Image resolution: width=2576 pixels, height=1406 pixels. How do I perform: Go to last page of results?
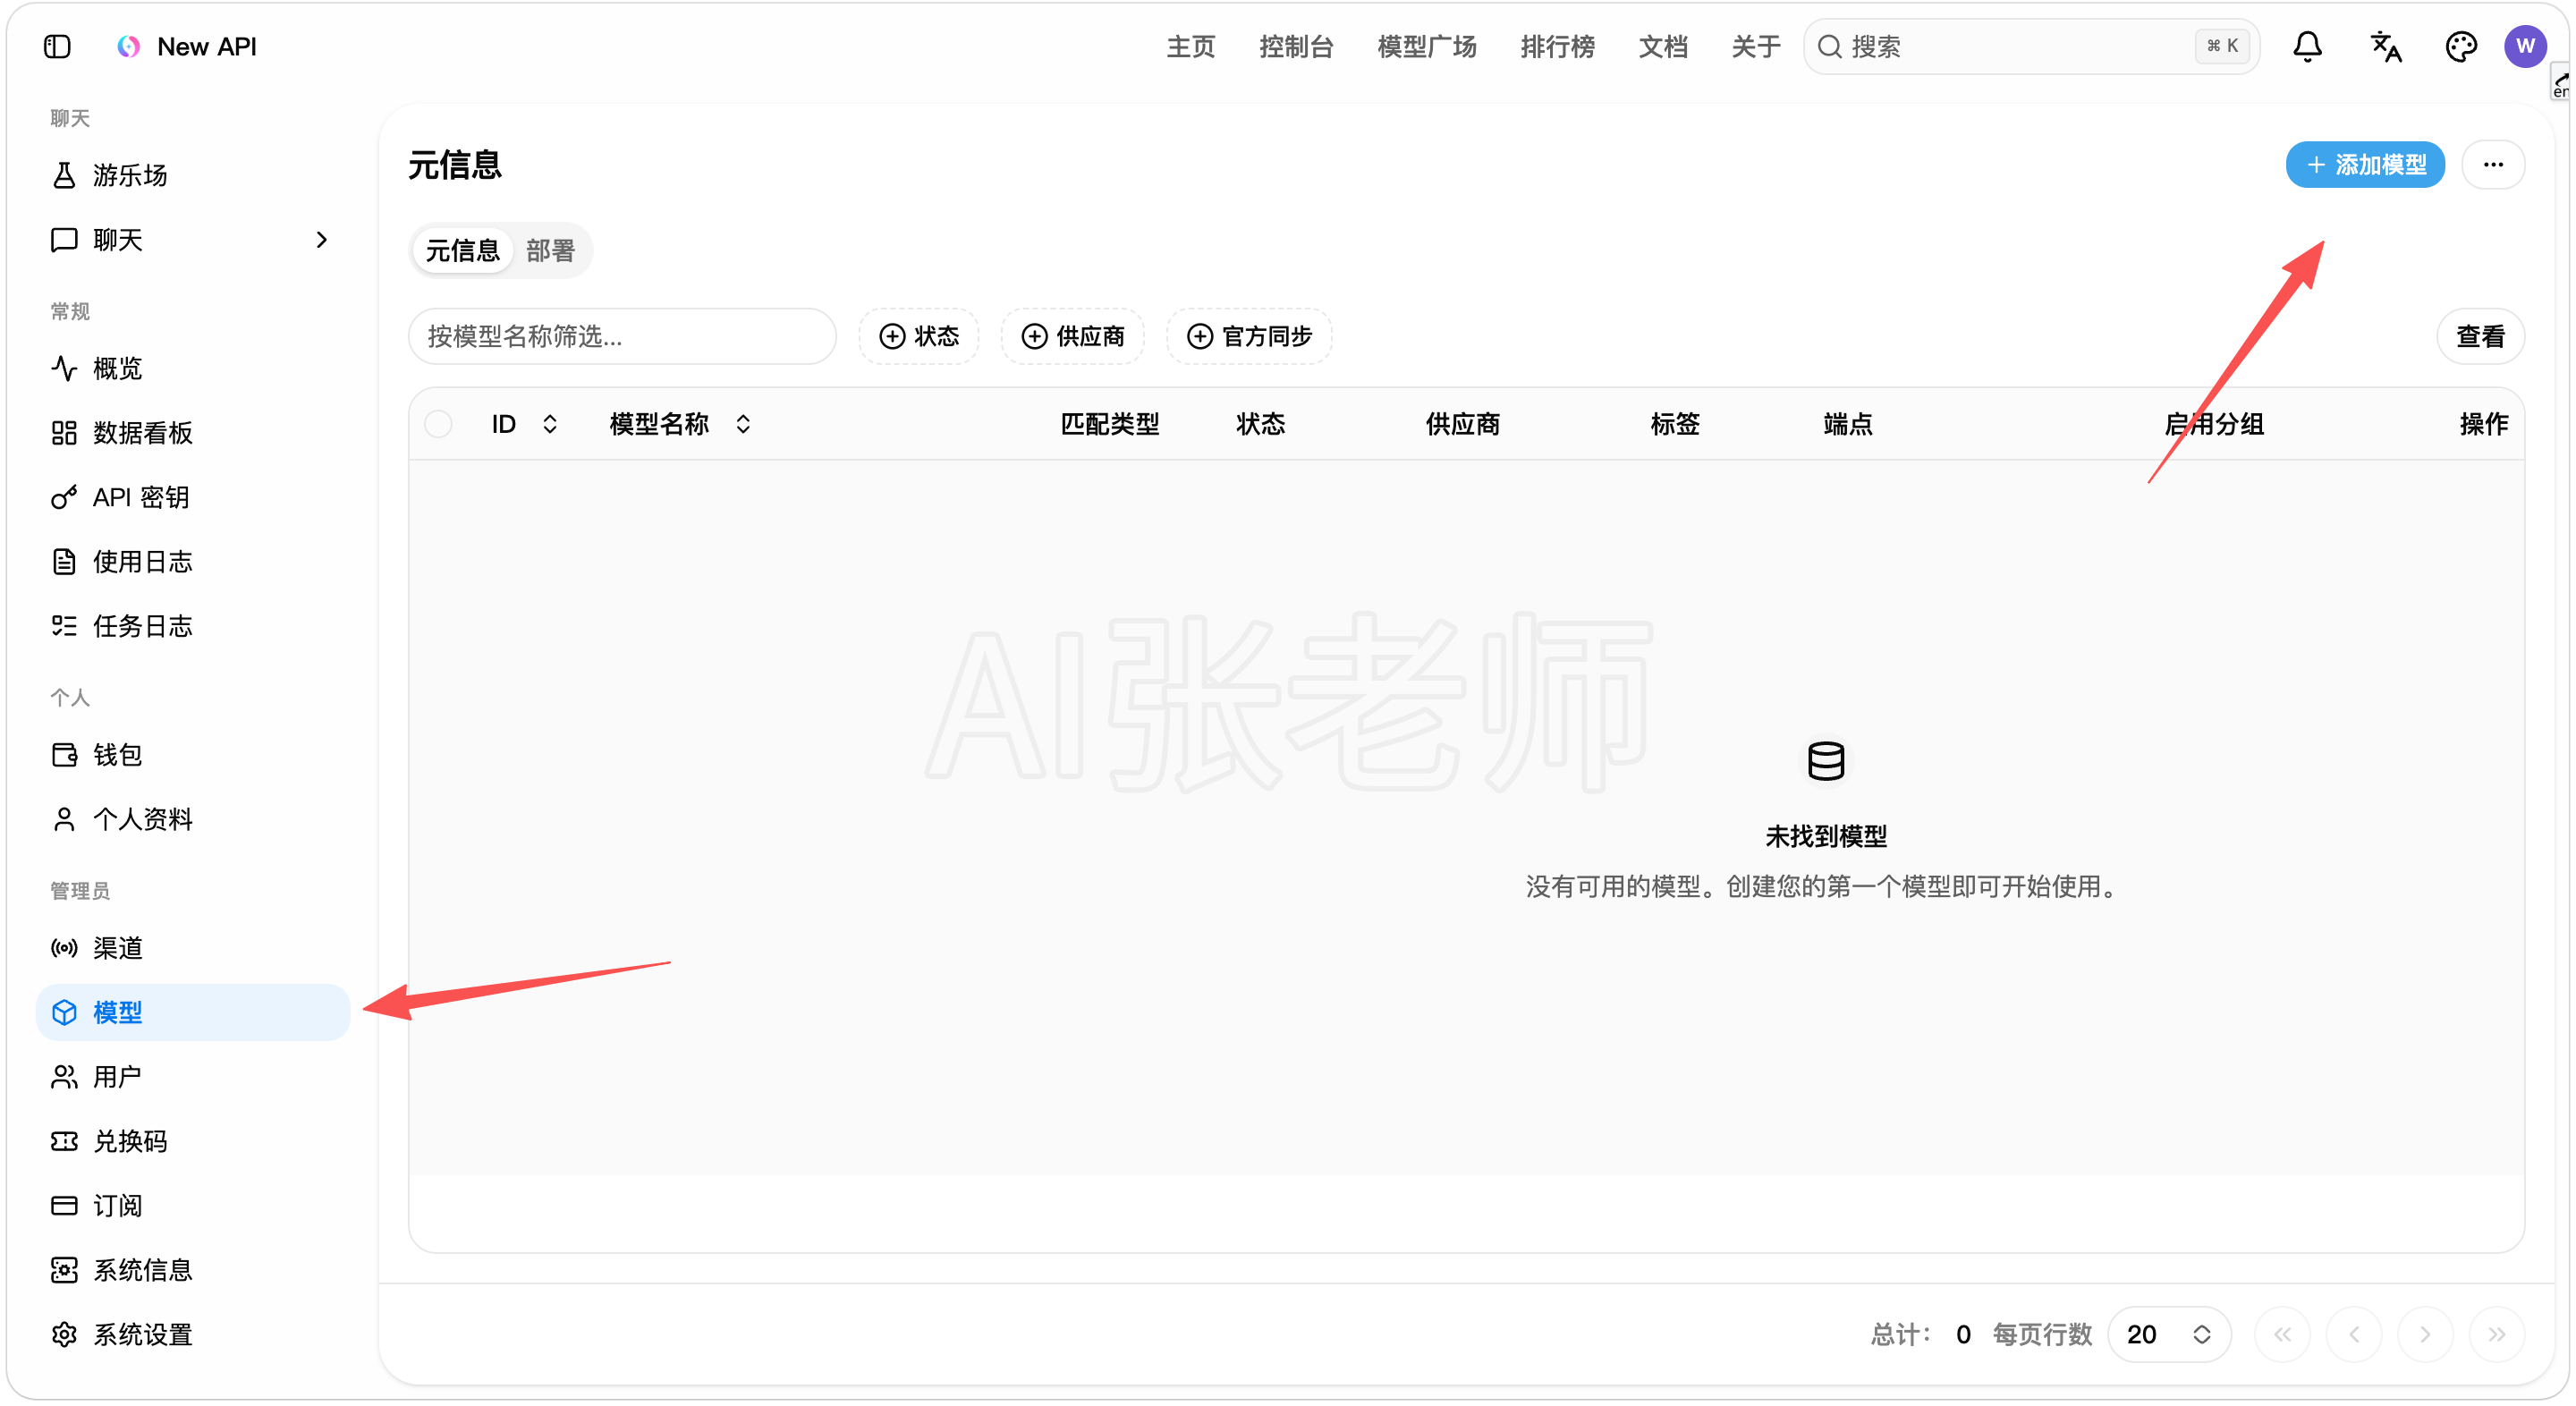point(2497,1334)
